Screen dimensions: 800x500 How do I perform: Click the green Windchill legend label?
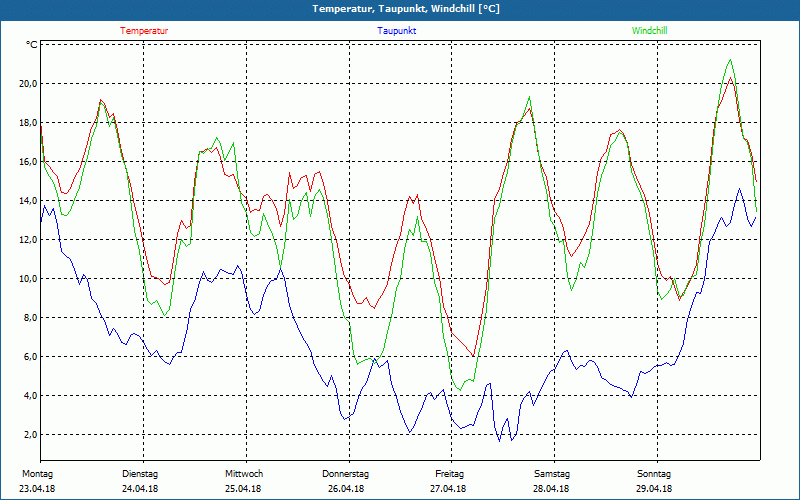[x=649, y=31]
